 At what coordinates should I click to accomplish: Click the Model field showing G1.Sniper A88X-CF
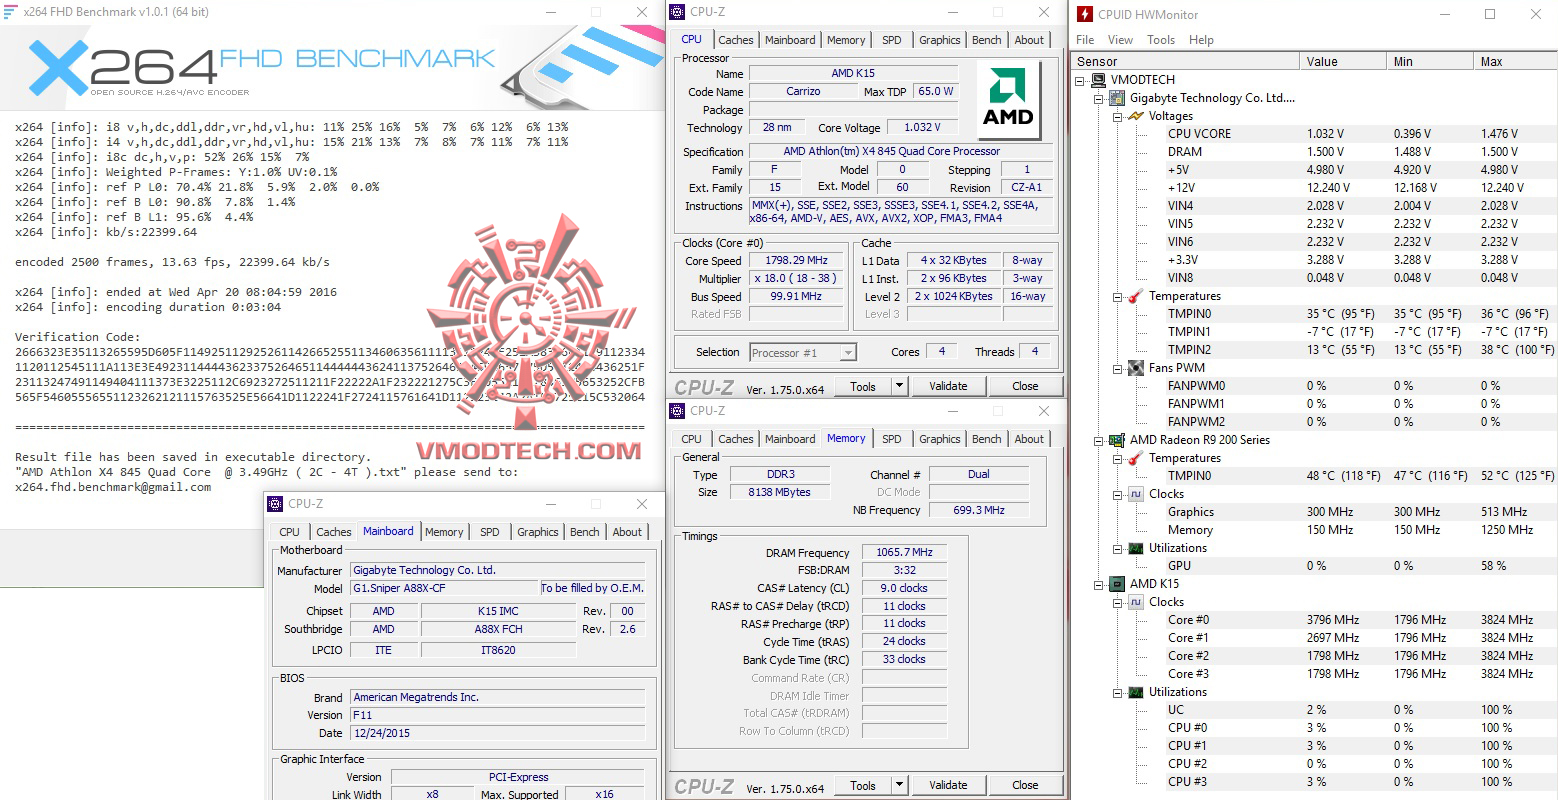tap(444, 588)
